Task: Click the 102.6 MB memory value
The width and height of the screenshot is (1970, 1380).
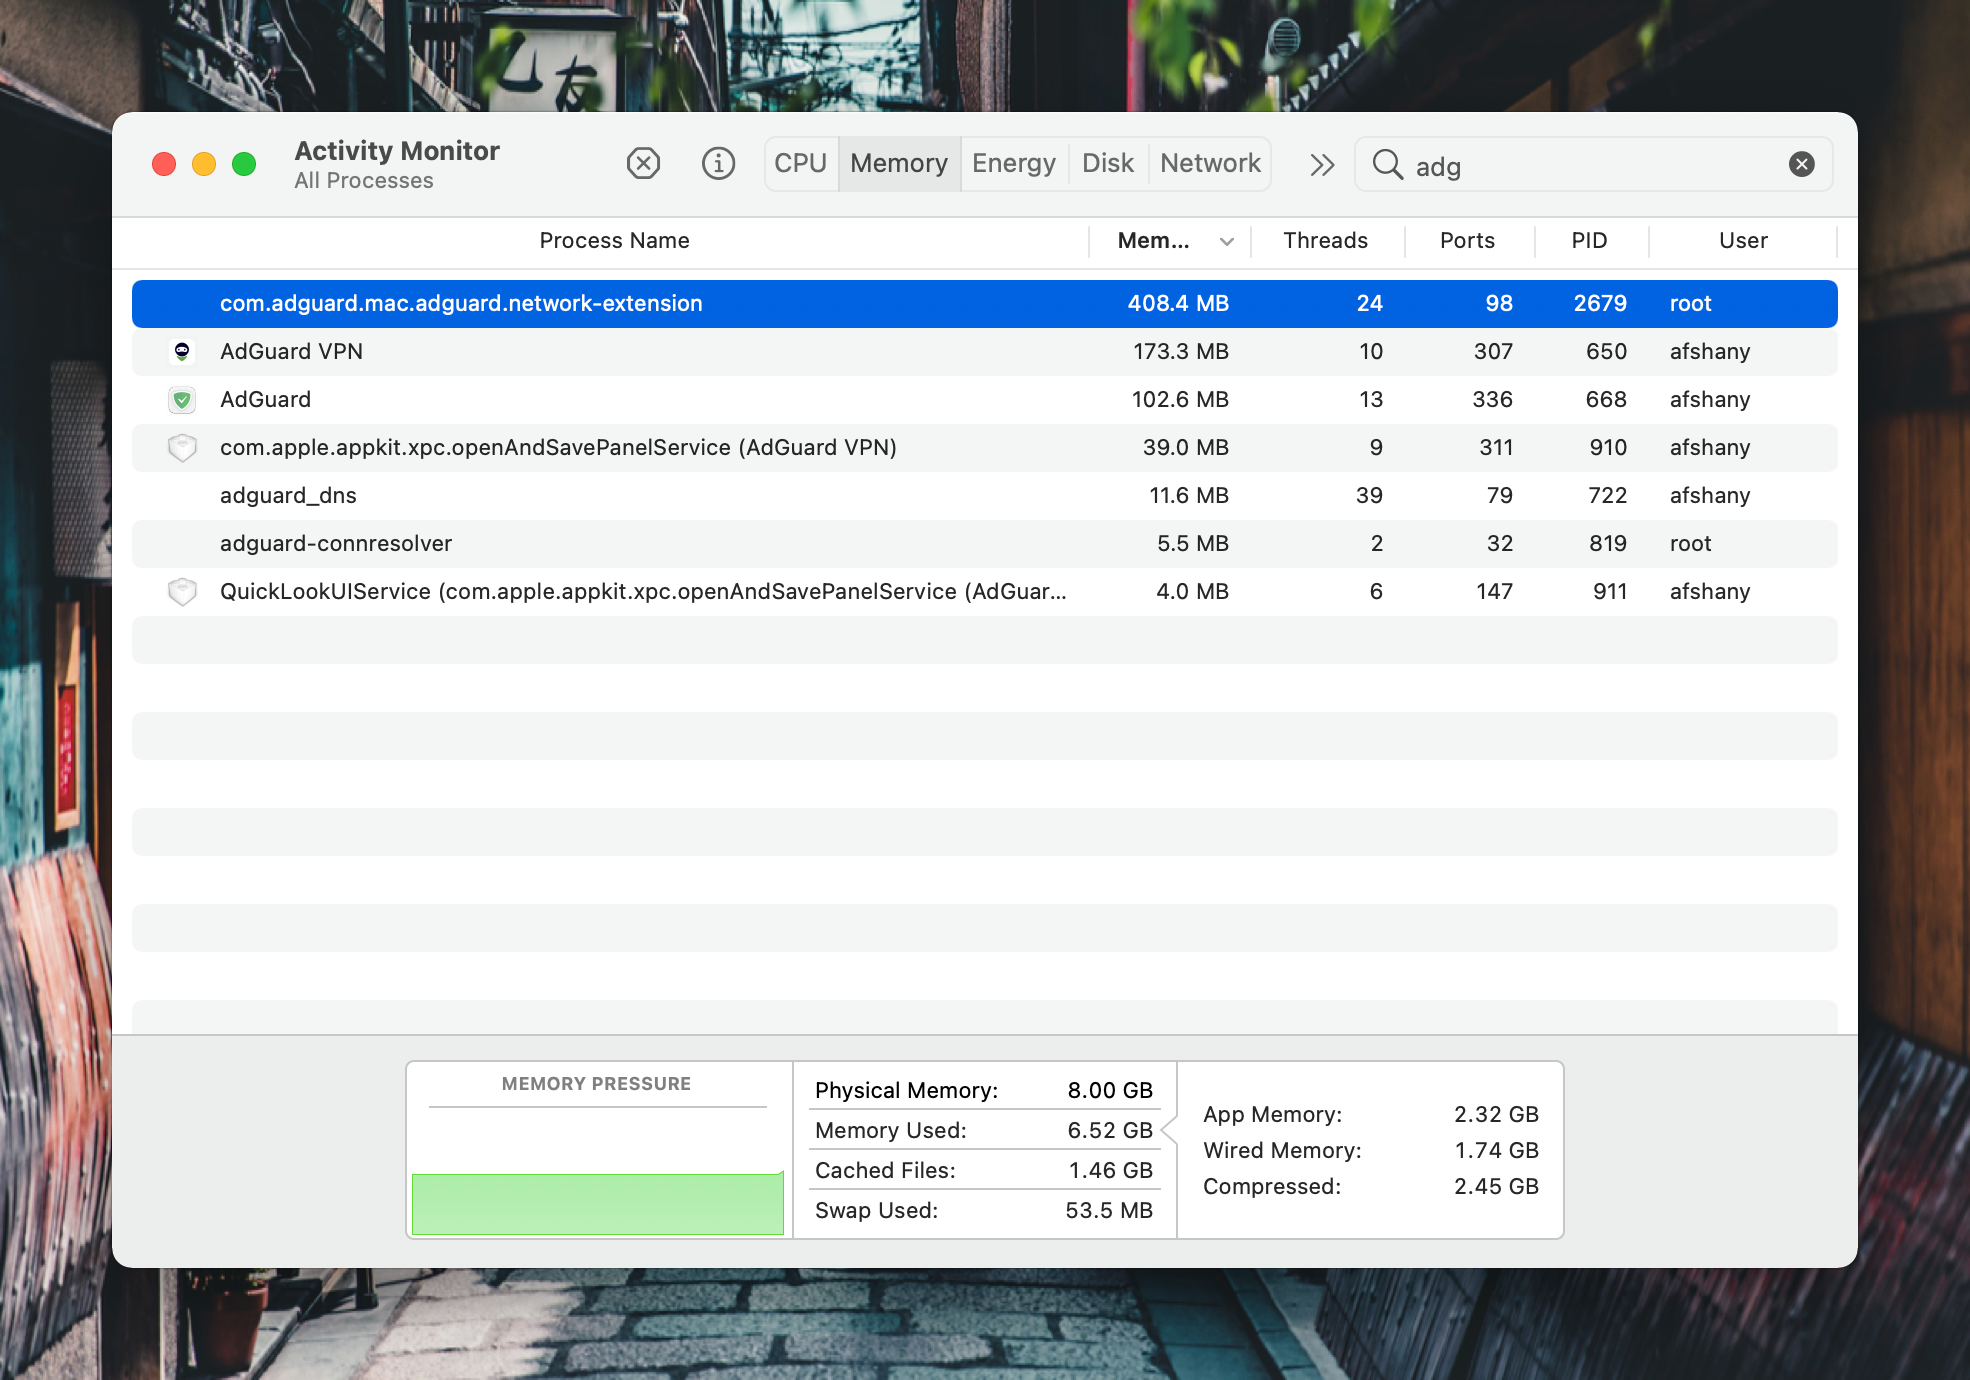Action: [x=1180, y=399]
